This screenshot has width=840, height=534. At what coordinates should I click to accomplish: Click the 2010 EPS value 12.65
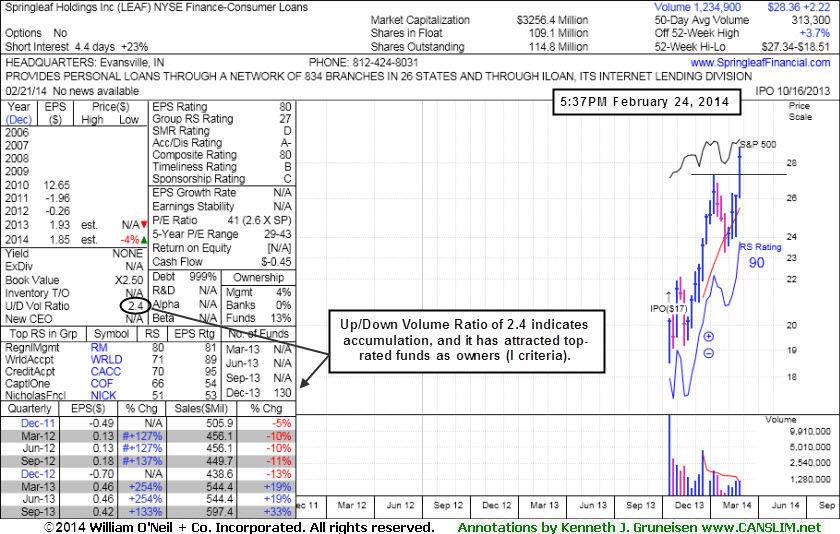click(x=56, y=185)
